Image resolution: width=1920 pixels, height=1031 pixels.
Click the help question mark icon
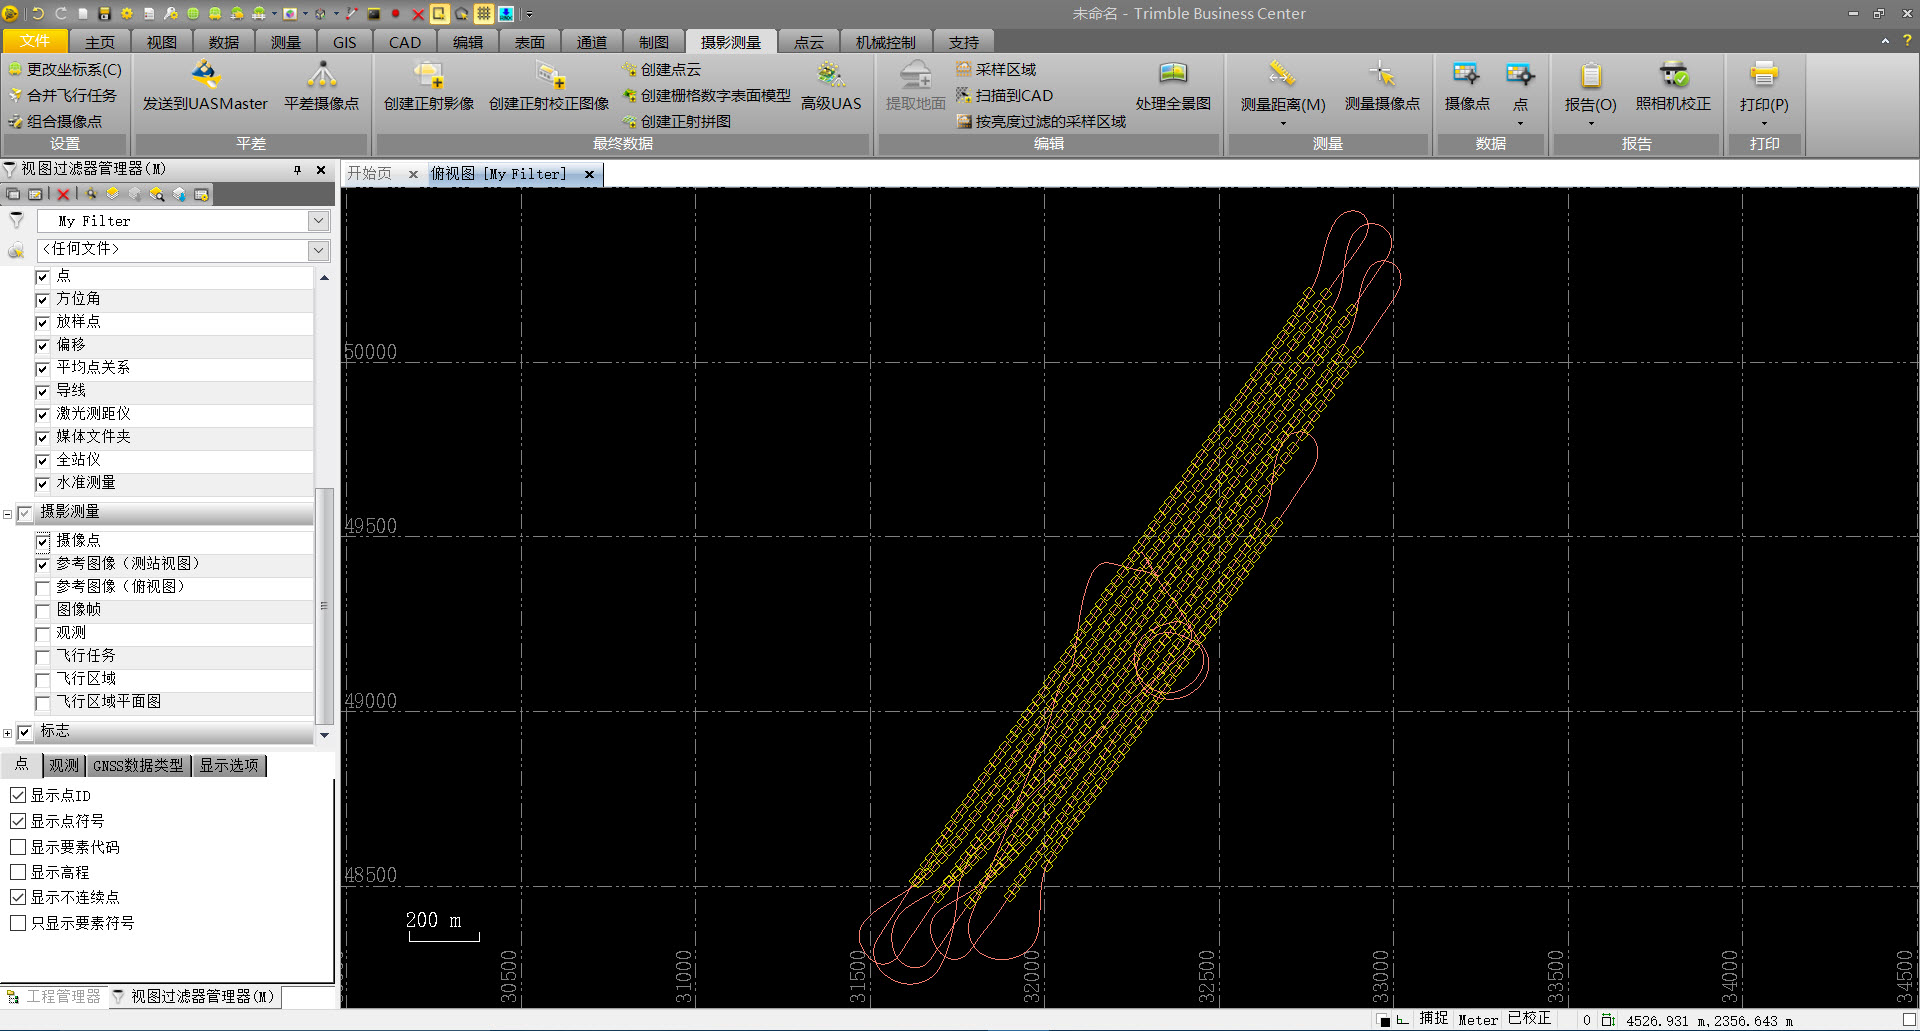pos(1907,41)
